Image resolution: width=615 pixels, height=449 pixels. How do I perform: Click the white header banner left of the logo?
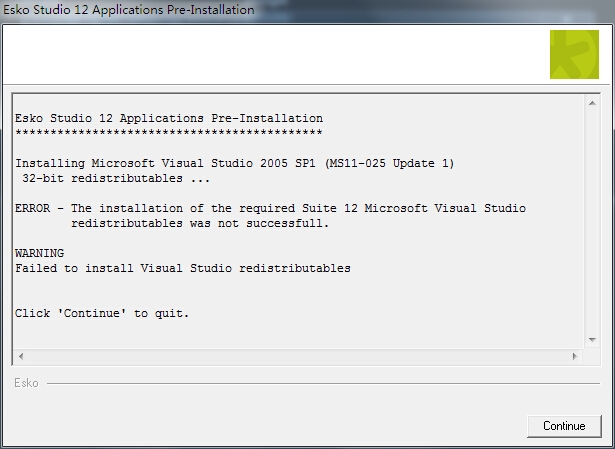270,54
